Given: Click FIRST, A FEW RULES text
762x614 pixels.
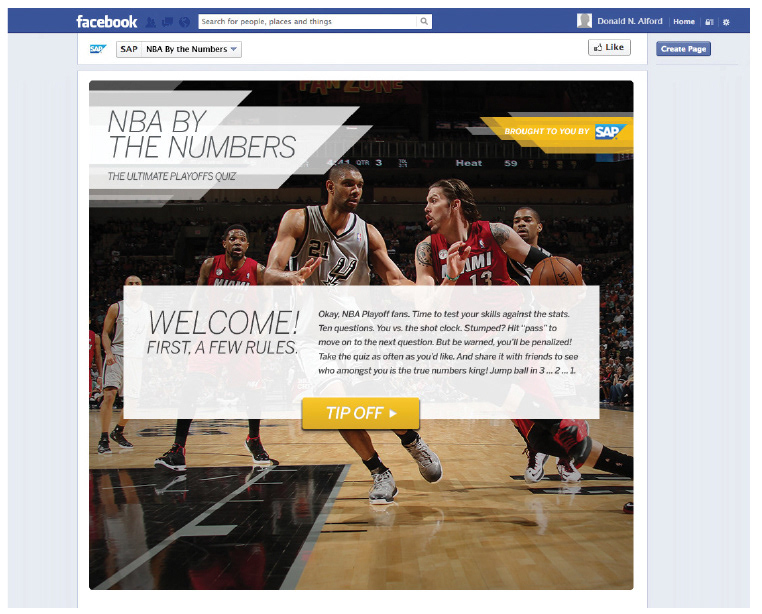Looking at the screenshot, I should (222, 347).
